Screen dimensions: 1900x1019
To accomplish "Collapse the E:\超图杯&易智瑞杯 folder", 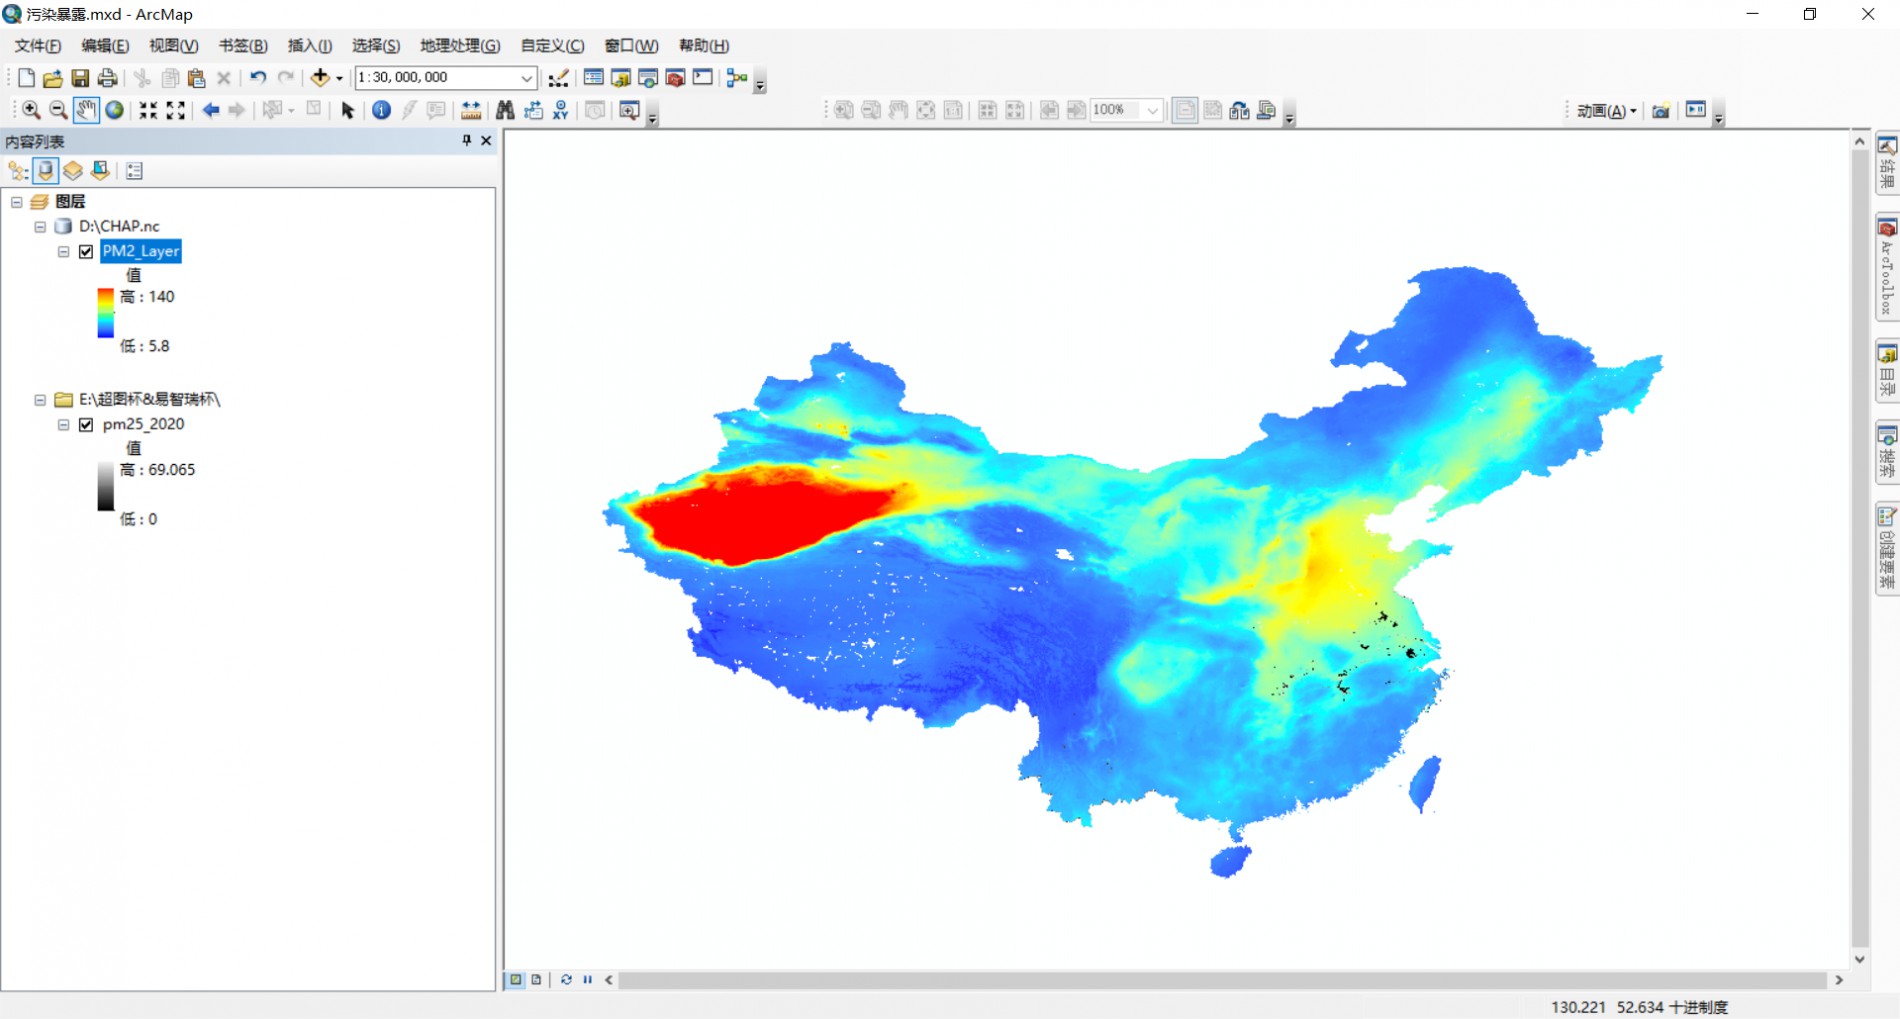I will click(40, 400).
